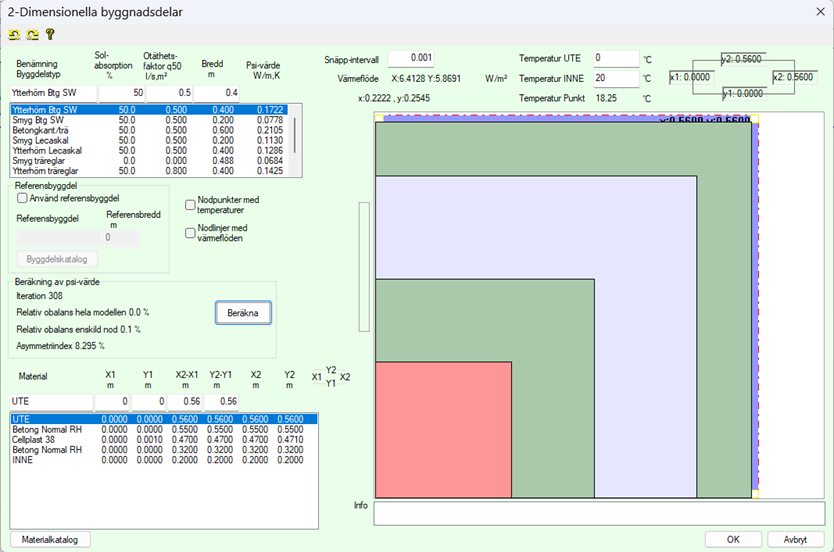Viewport: 834px width, 552px height.
Task: Open help via question mark icon
Action: 49,34
